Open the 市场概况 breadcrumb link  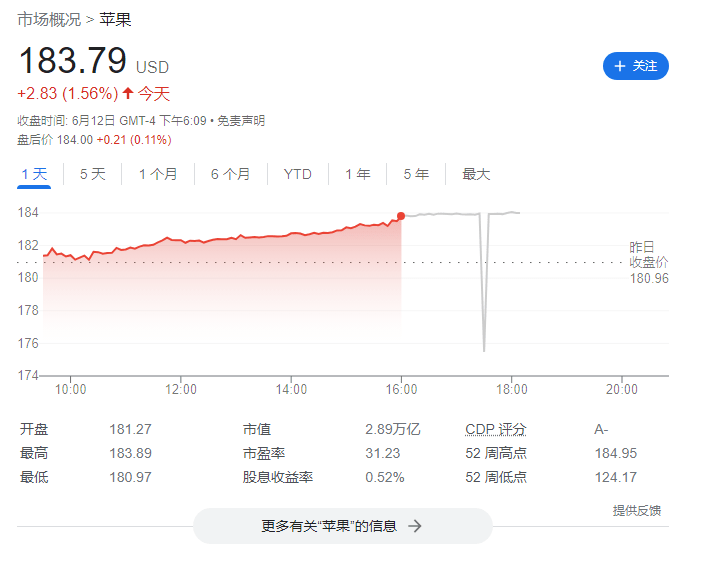click(x=49, y=19)
